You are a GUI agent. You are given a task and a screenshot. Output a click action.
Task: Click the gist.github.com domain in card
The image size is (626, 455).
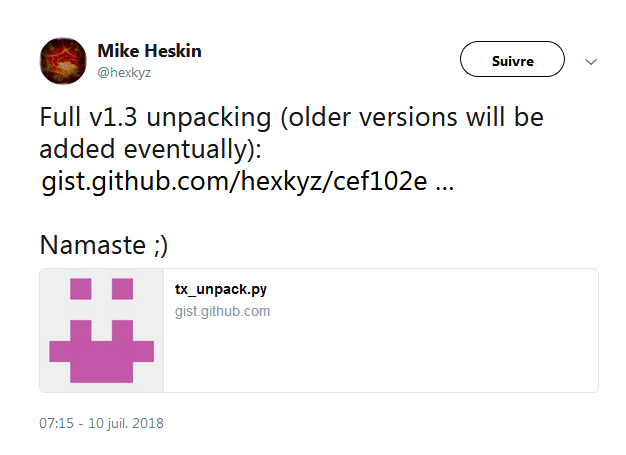222,311
